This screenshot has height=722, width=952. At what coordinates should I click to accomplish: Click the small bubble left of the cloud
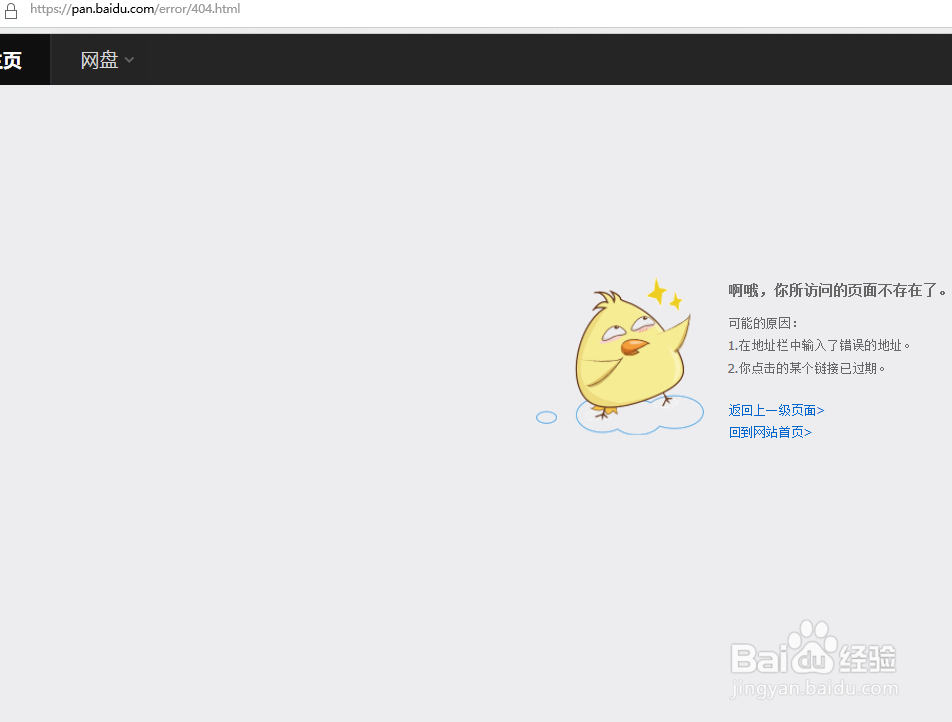click(546, 418)
